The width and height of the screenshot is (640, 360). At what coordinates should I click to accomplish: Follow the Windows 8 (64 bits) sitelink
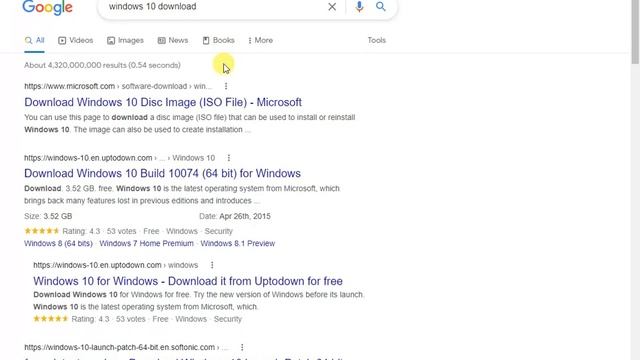(x=58, y=244)
